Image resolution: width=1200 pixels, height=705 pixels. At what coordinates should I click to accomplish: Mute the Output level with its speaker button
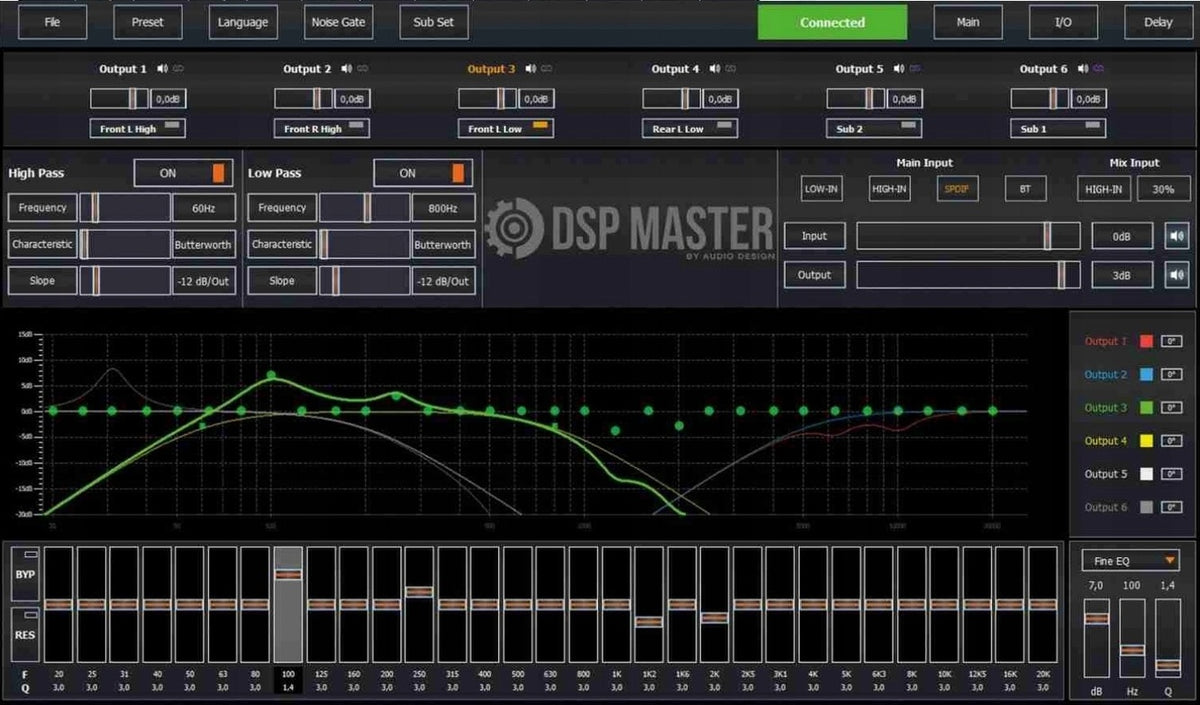1176,275
